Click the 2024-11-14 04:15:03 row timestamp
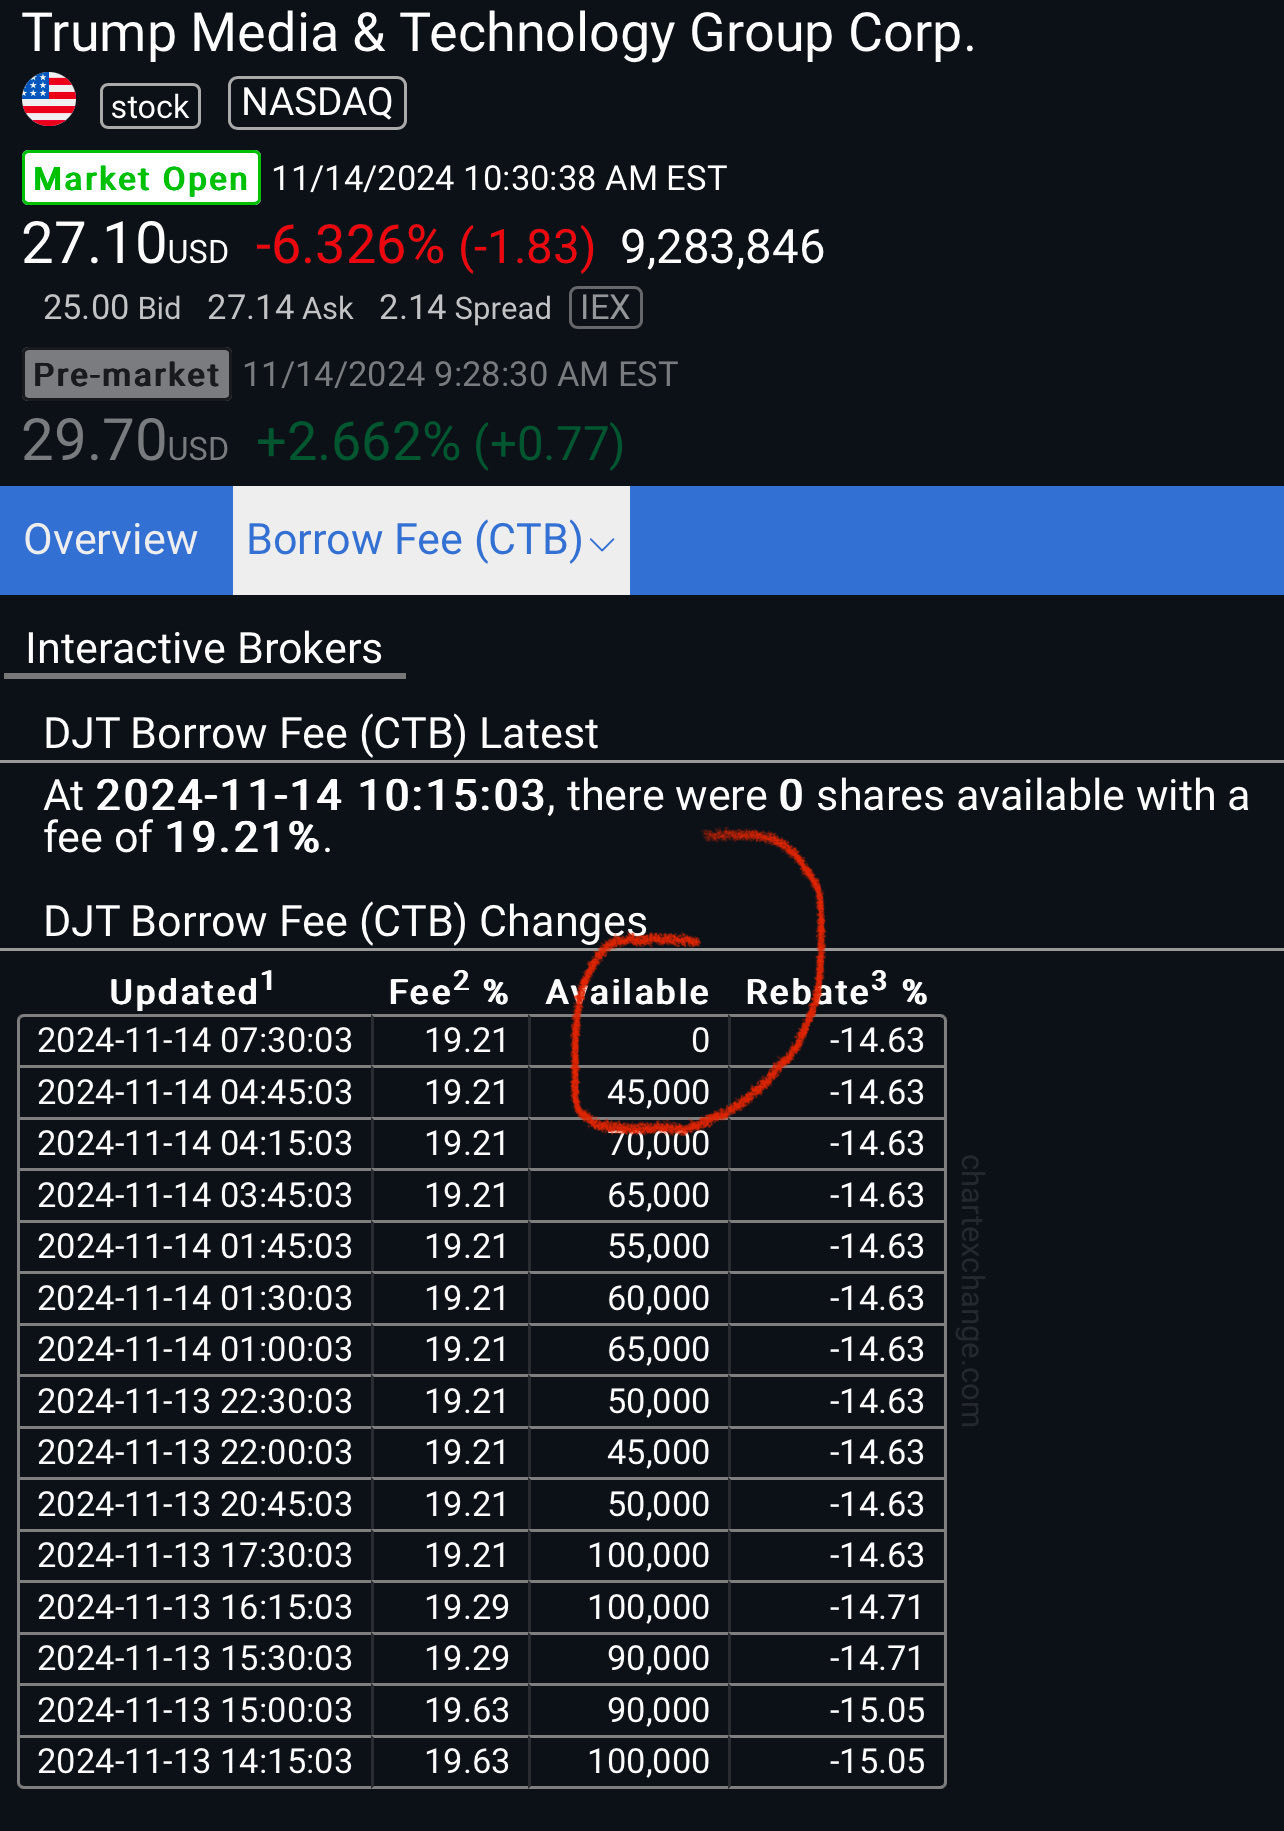The image size is (1284, 1831). tap(195, 1143)
